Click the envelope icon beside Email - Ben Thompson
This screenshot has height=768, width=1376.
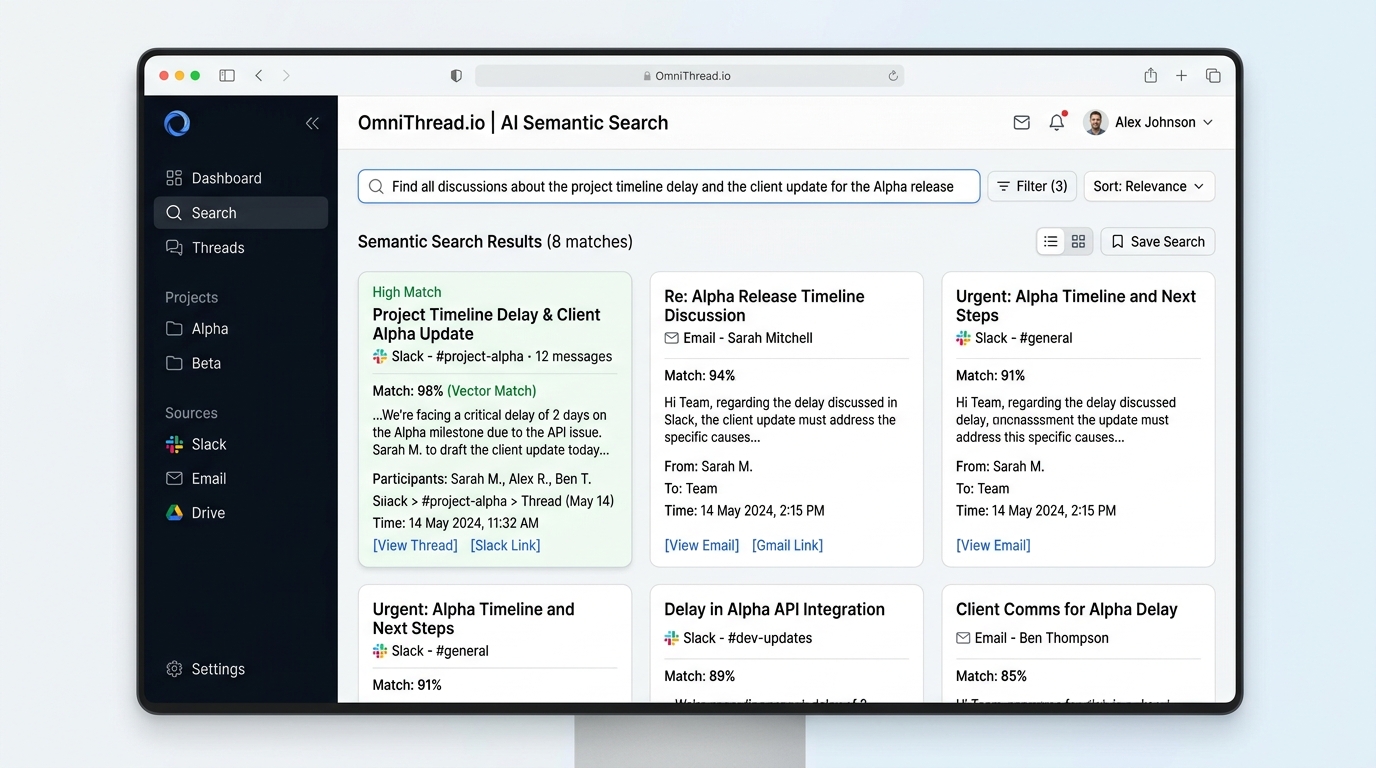963,638
